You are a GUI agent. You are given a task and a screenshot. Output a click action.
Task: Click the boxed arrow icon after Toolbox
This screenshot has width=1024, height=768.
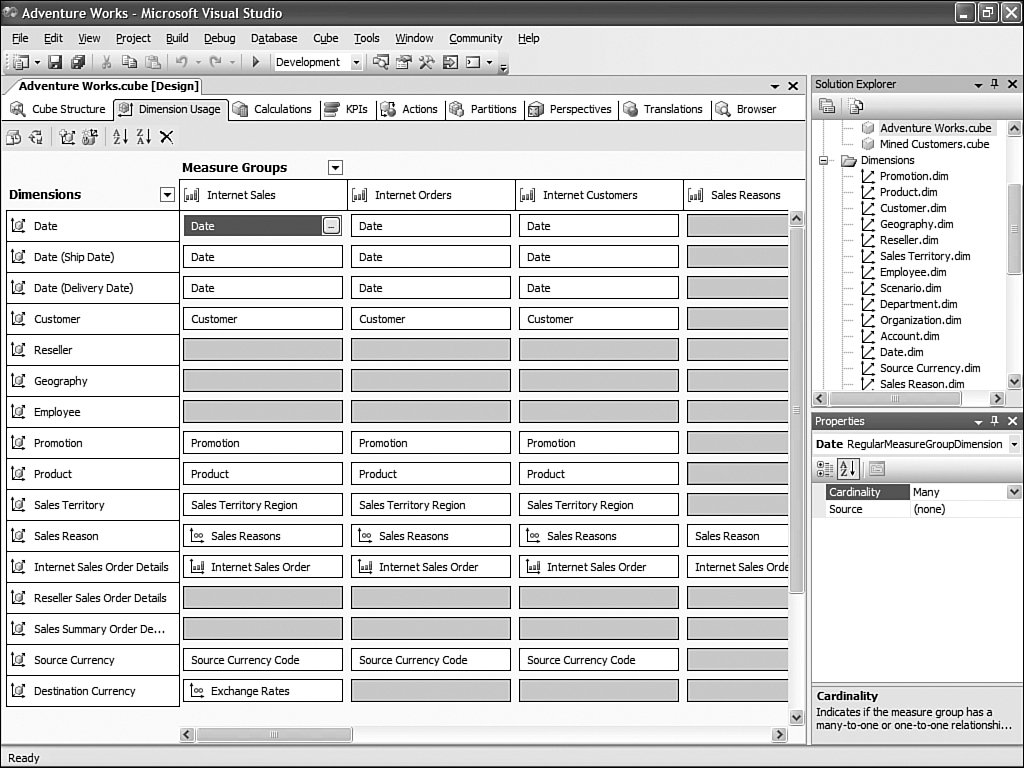tap(450, 62)
